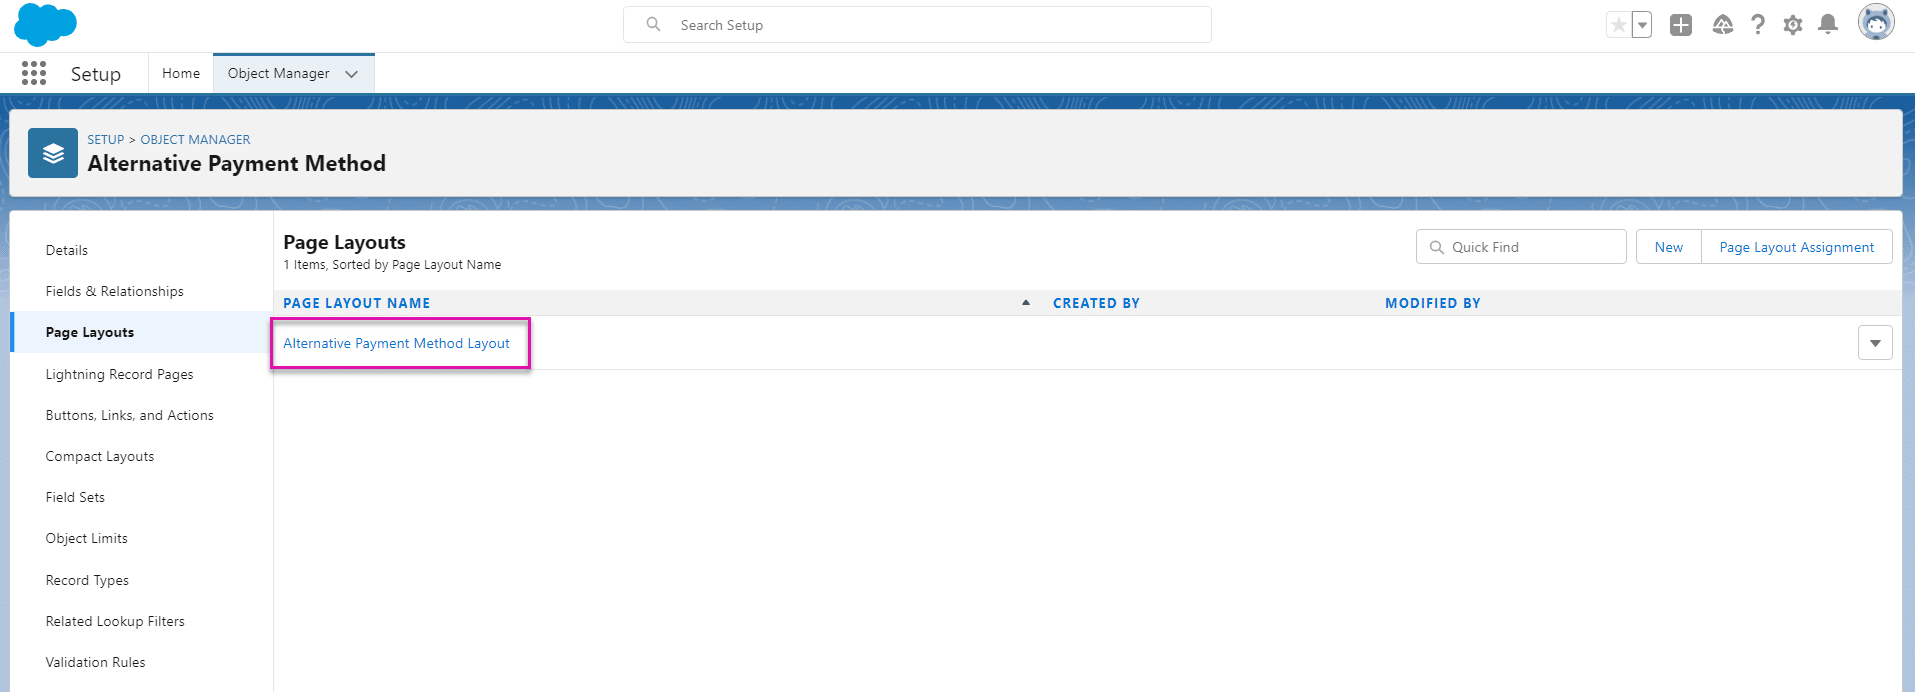1915x692 pixels.
Task: Open the Global Actions plus icon
Action: point(1681,25)
